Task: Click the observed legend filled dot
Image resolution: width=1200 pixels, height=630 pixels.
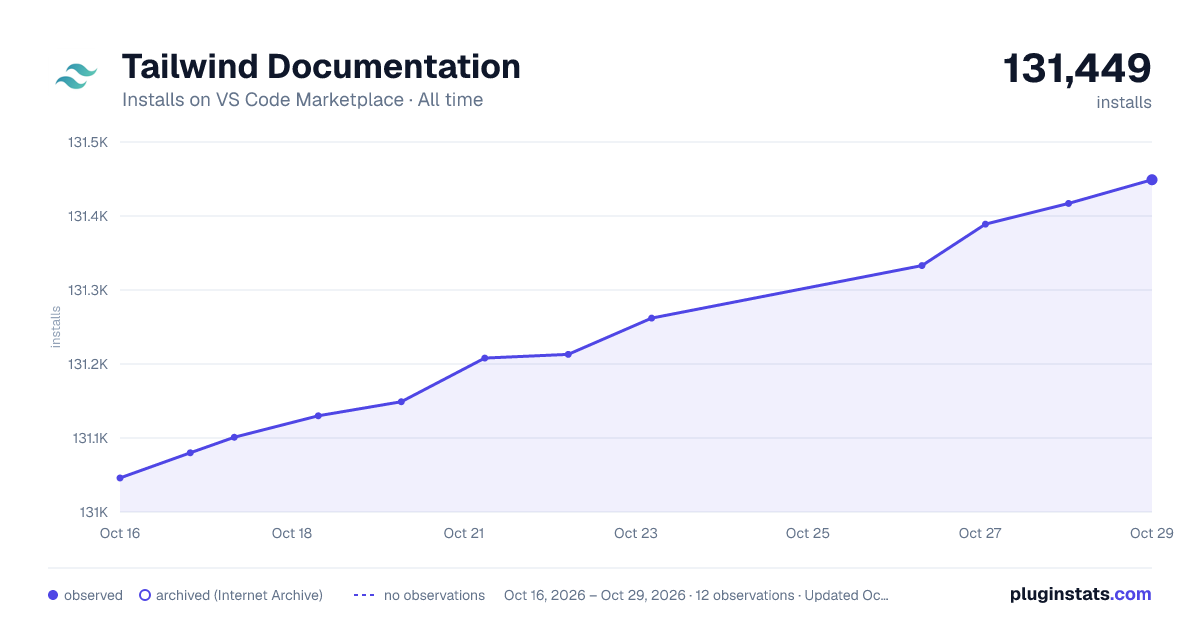Action: pyautogui.click(x=53, y=595)
